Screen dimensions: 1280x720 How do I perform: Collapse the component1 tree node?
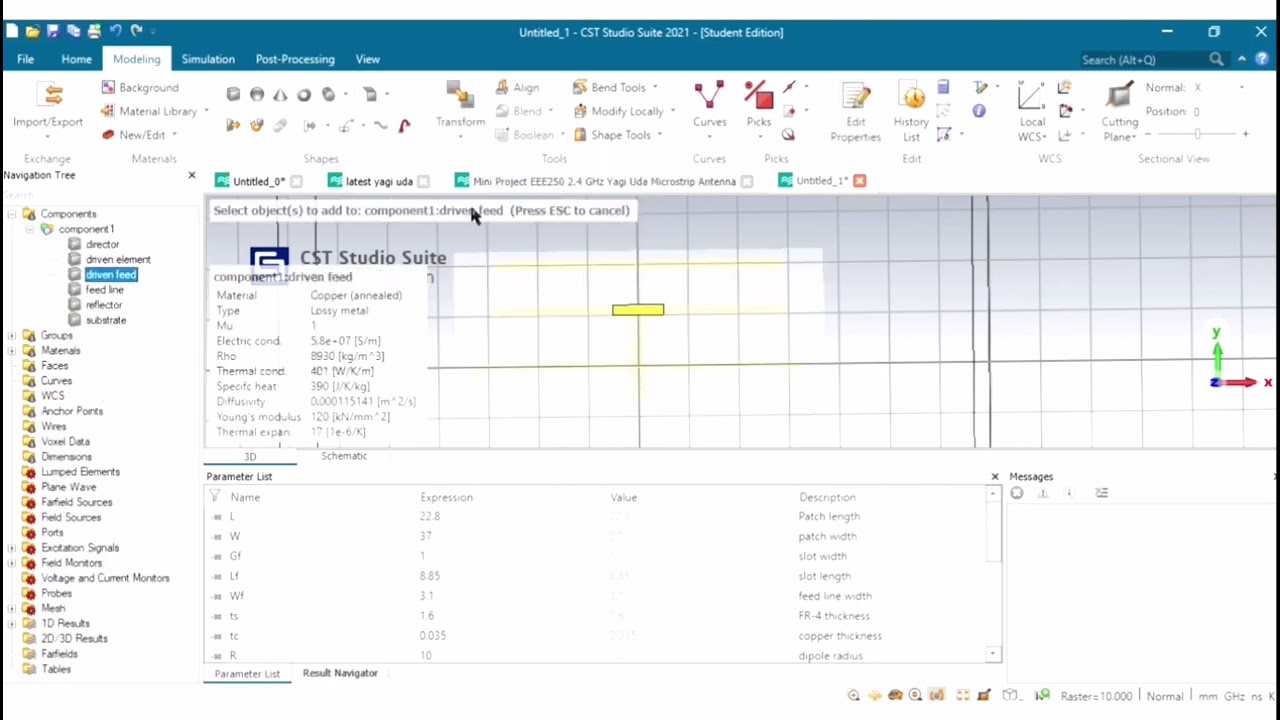point(30,229)
